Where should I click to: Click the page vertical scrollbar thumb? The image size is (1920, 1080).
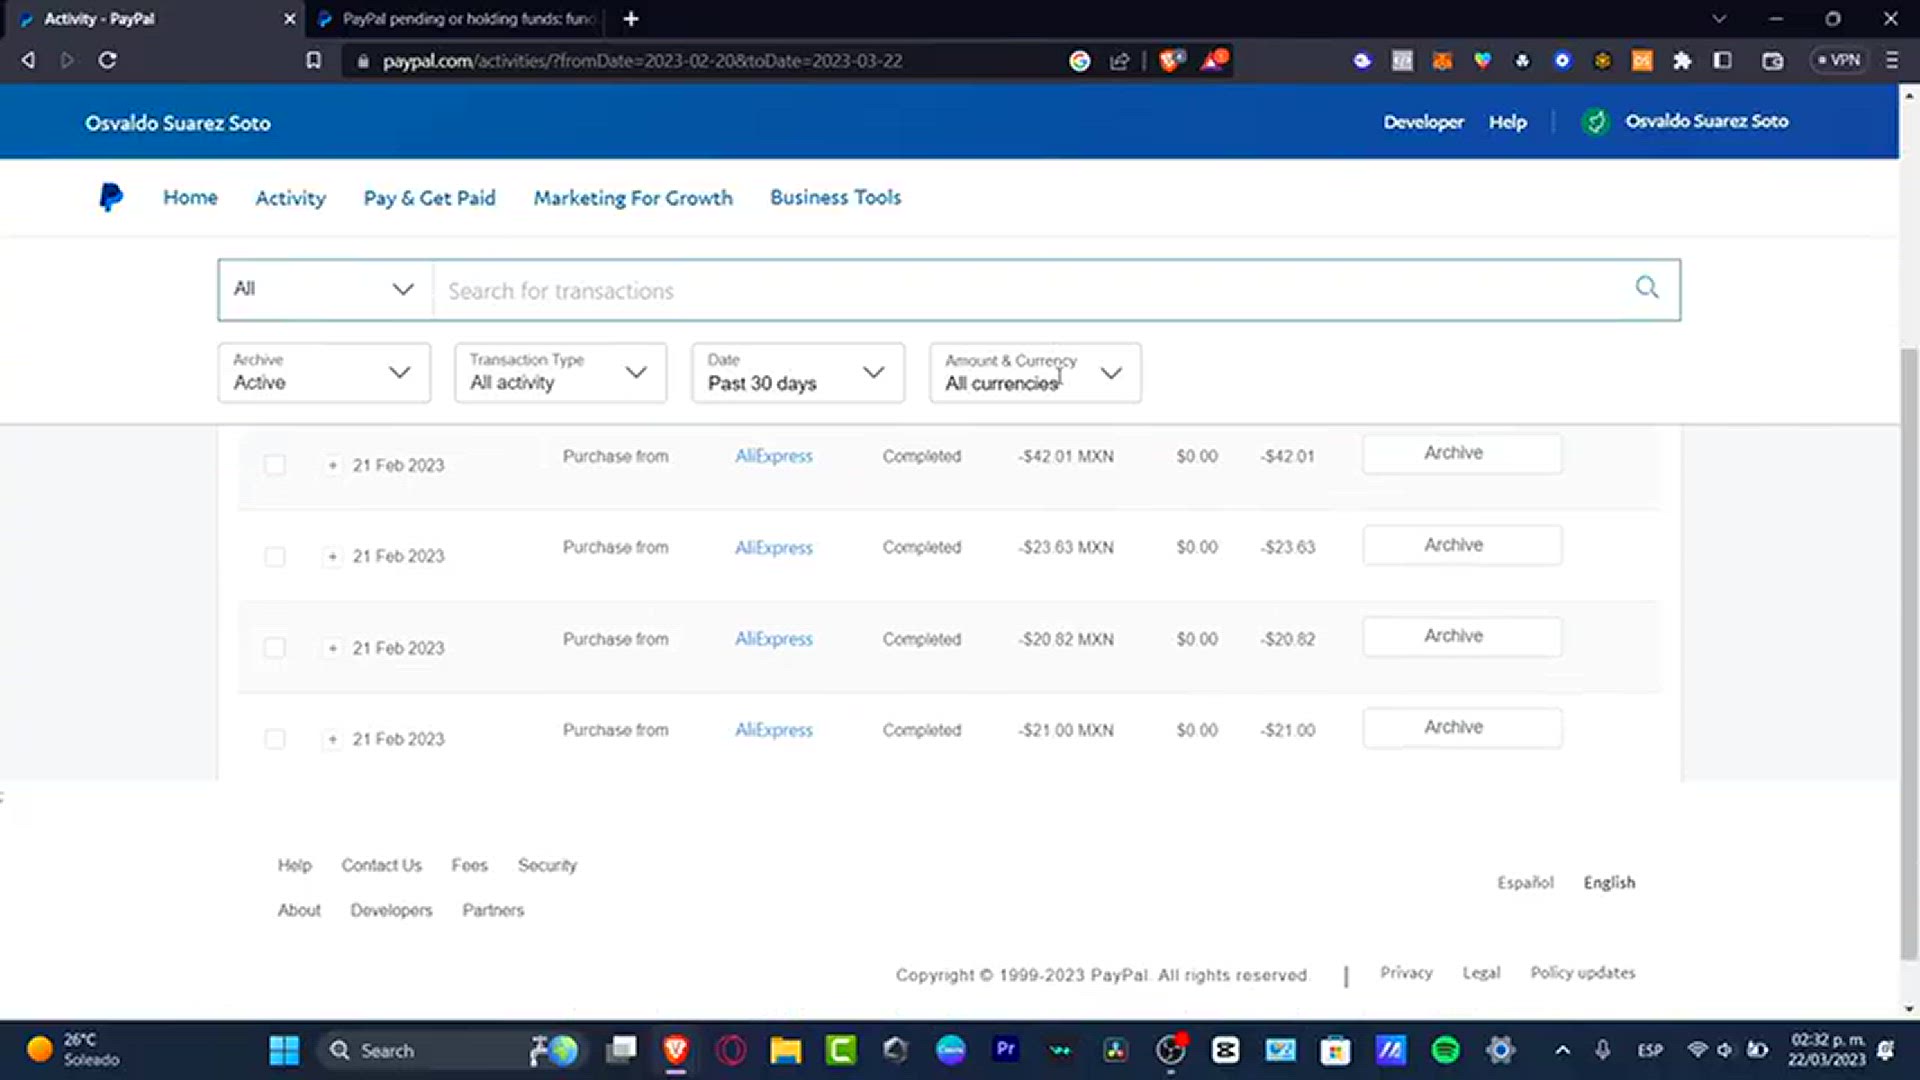tap(1909, 653)
